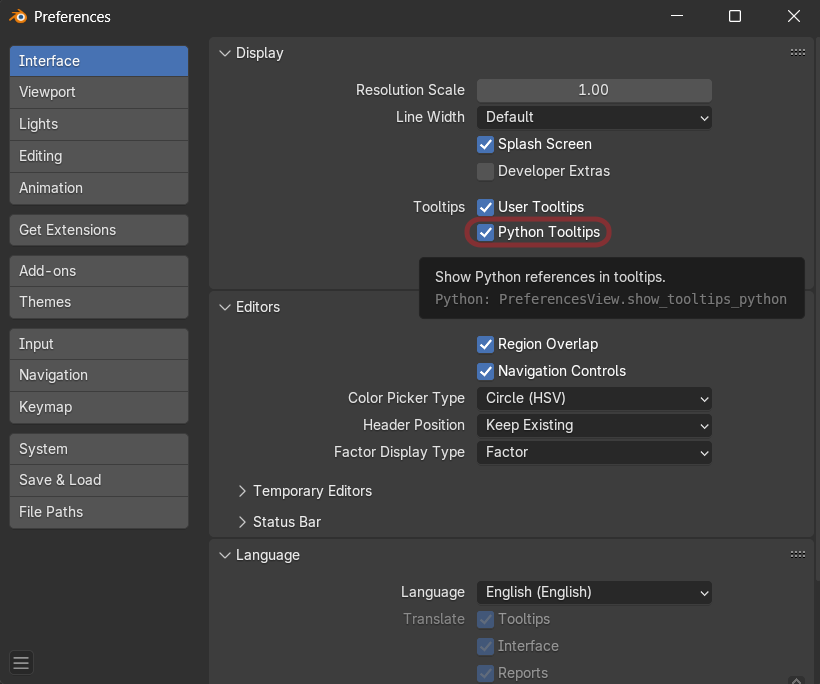The image size is (820, 684).
Task: Enable the Developer Extras checkbox
Action: tap(485, 172)
